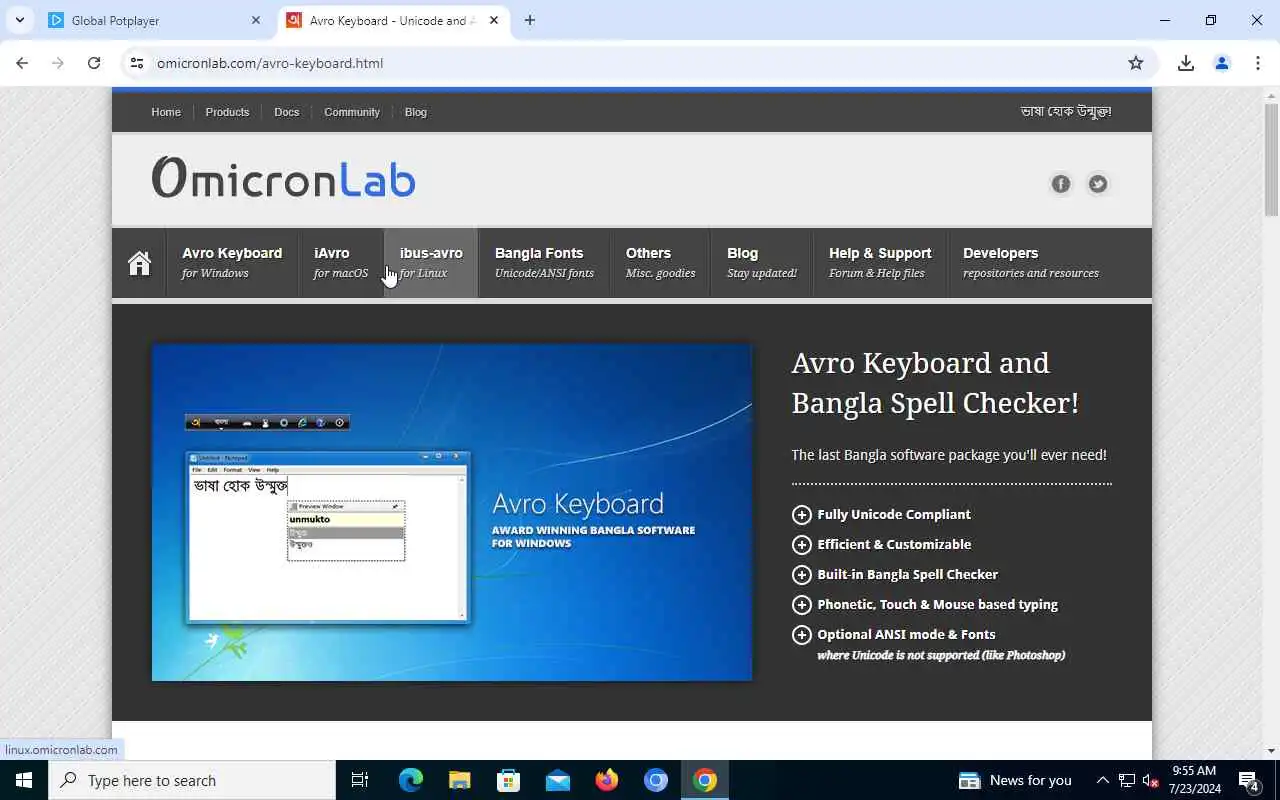Click the Windows search box
The image size is (1280, 800).
point(192,780)
